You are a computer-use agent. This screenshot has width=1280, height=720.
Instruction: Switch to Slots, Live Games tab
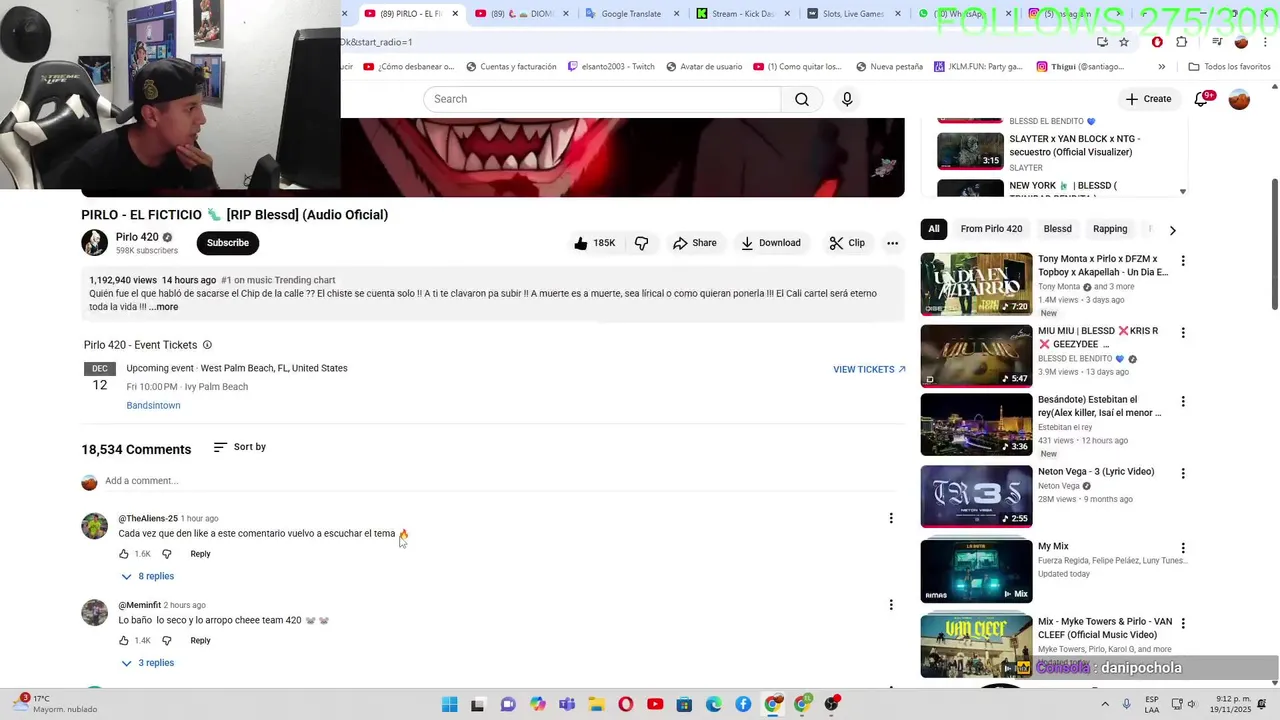pyautogui.click(x=854, y=14)
